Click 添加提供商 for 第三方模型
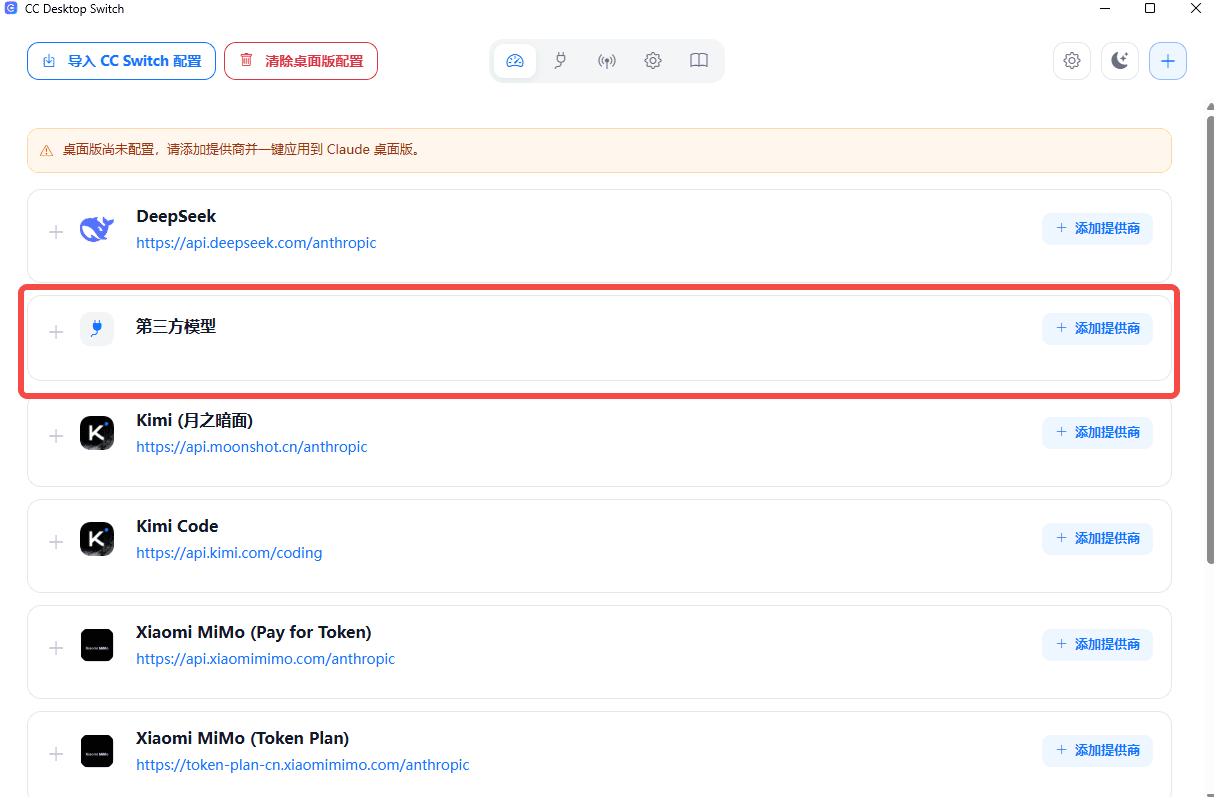Image resolution: width=1214 pixels, height=797 pixels. pos(1097,328)
